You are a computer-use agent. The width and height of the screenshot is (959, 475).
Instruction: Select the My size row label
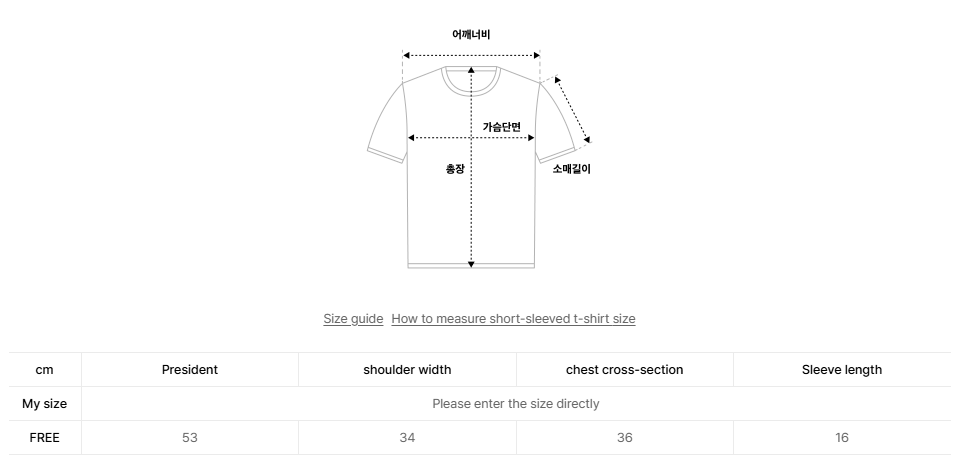45,404
